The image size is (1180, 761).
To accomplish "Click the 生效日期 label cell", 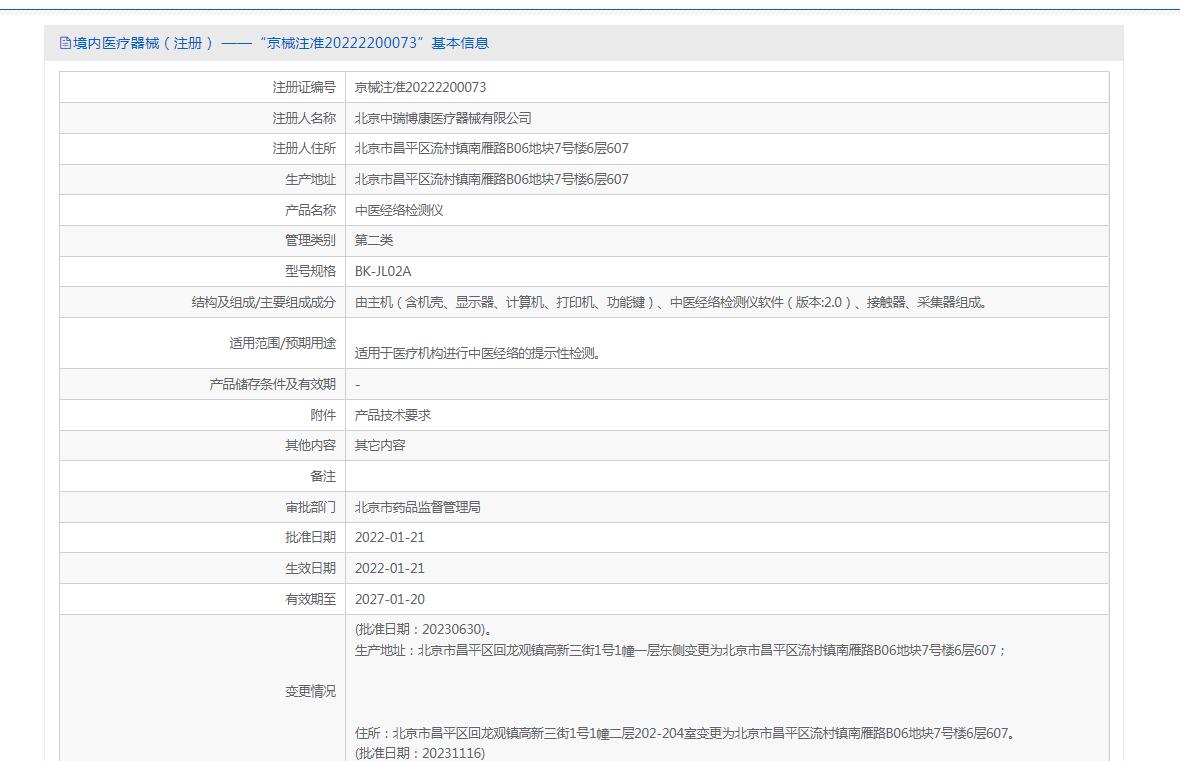I will coord(202,568).
